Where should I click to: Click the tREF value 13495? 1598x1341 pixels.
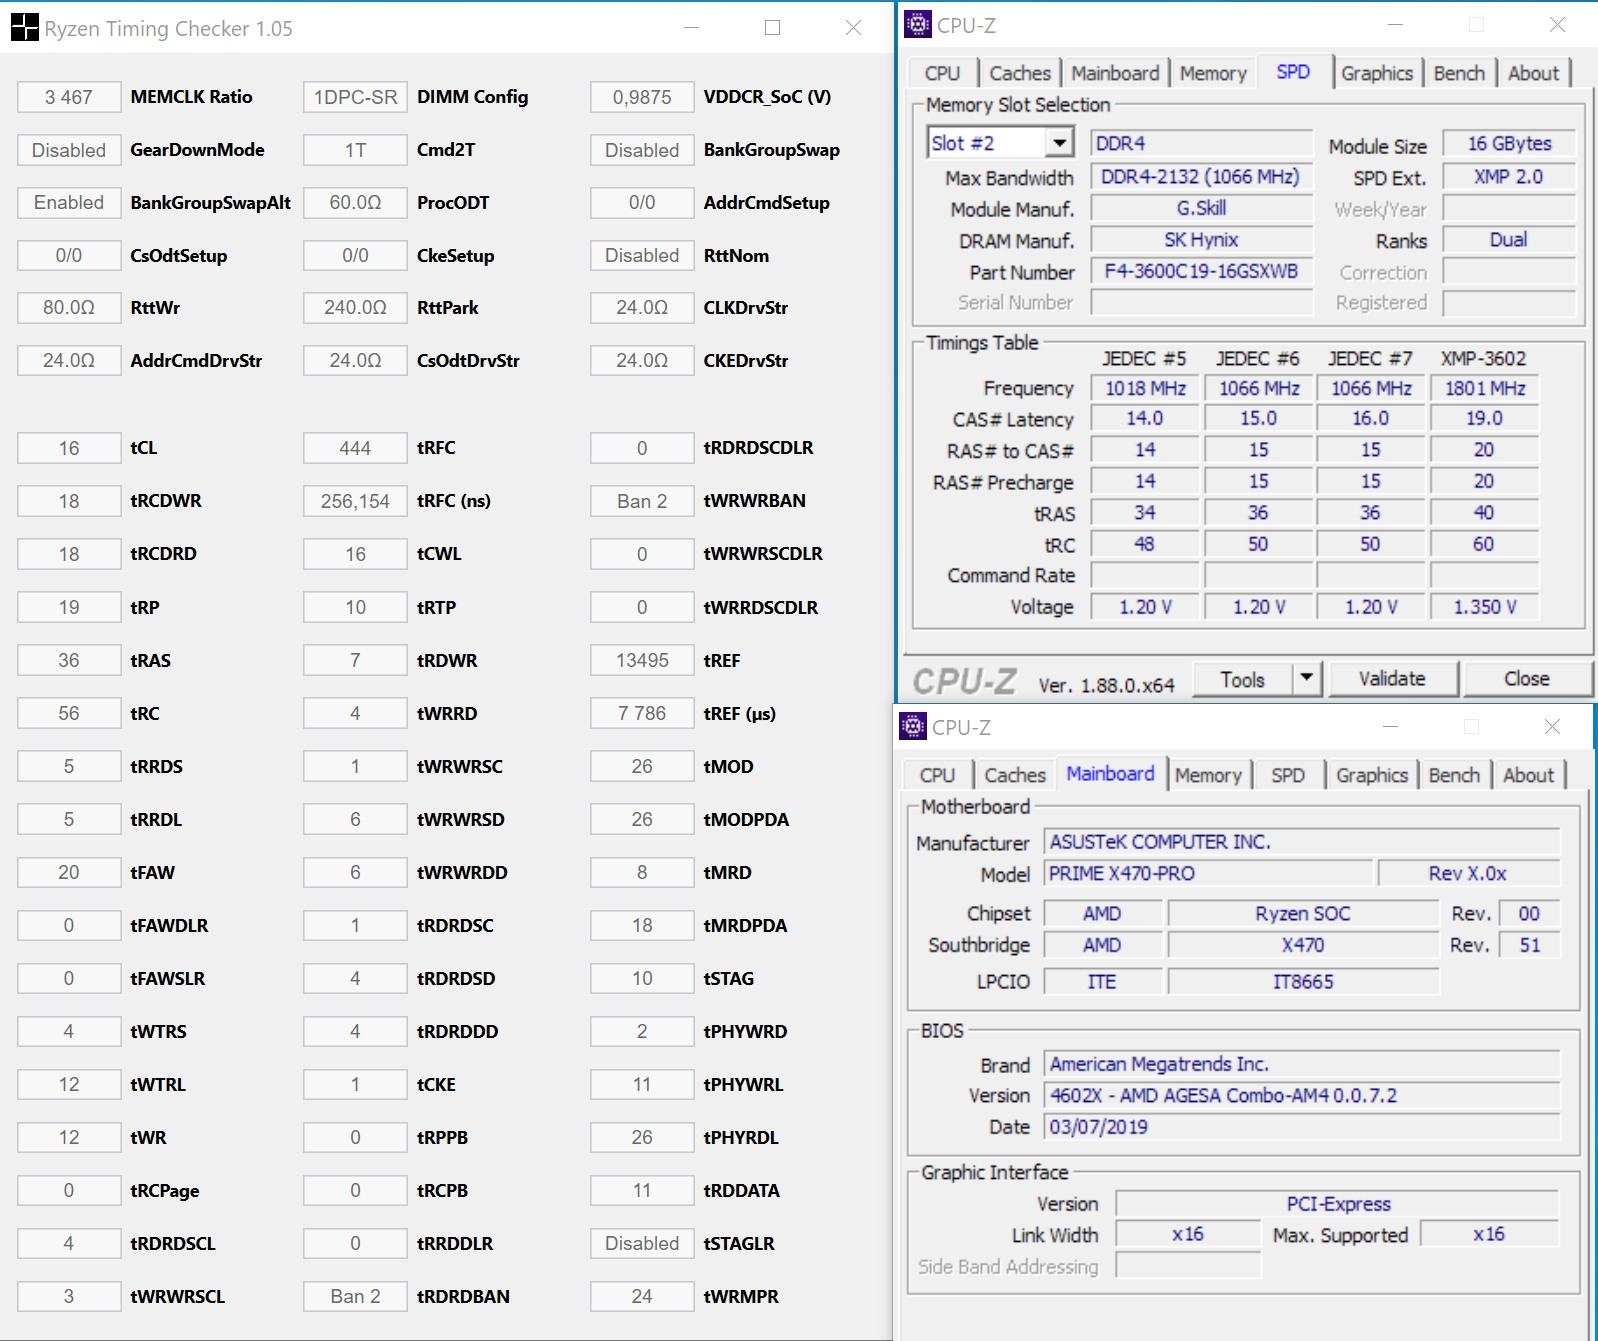[x=642, y=661]
